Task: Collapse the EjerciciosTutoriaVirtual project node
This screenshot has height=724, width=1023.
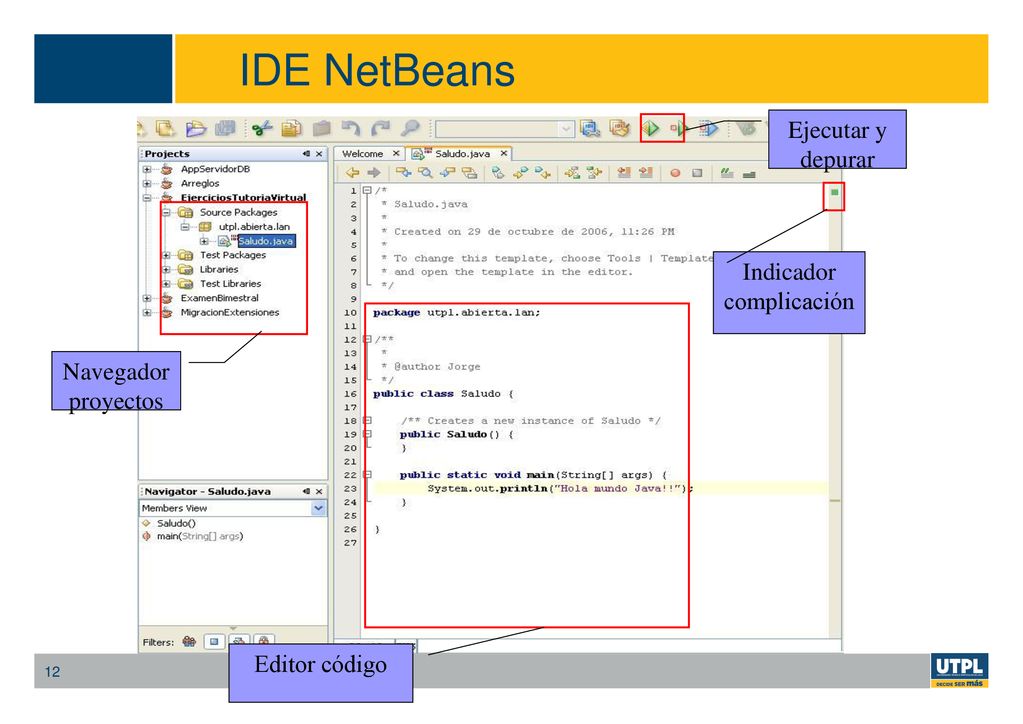Action: (147, 198)
